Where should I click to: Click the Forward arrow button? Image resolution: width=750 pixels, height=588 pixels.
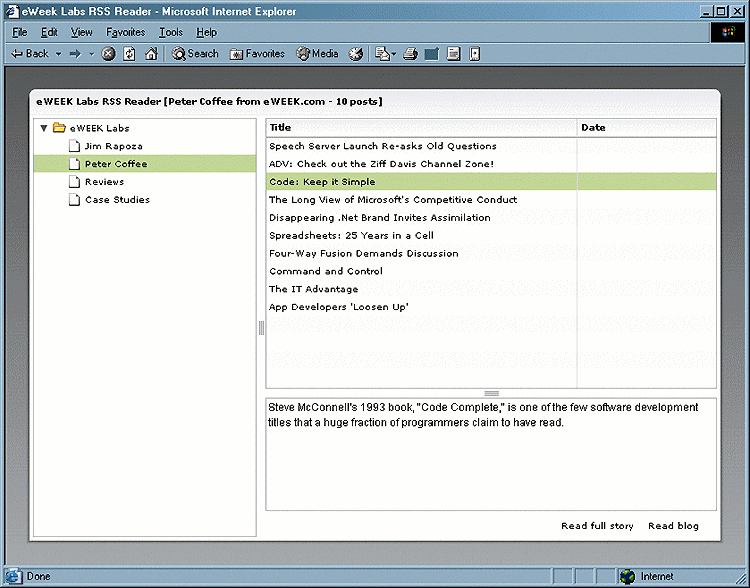[75, 54]
